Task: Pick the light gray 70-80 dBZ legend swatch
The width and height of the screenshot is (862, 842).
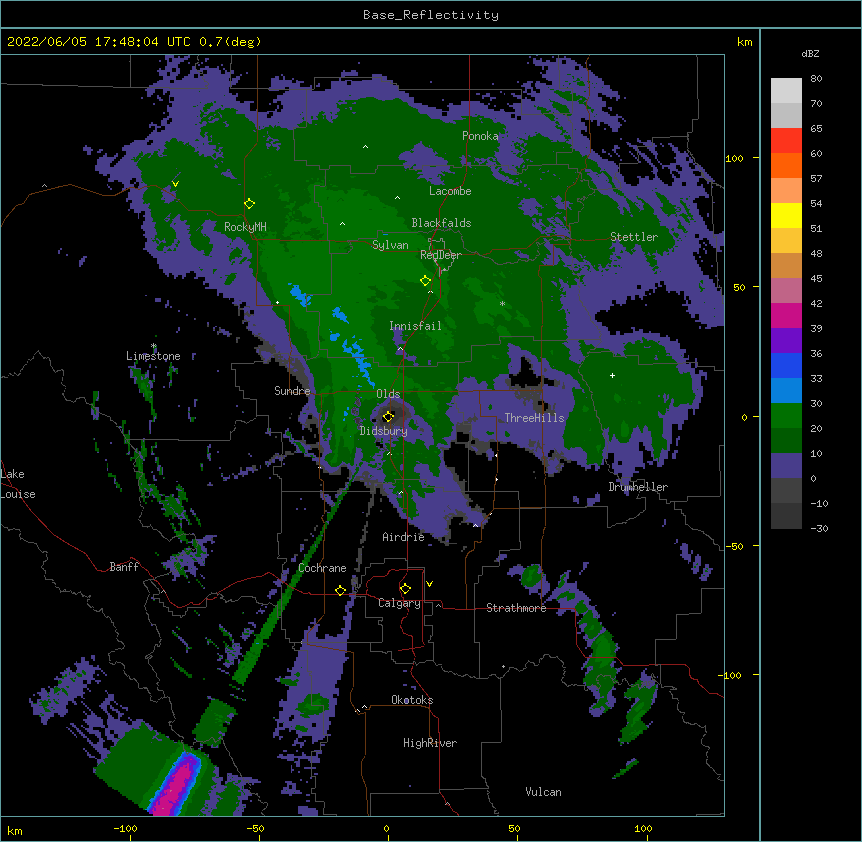Action: click(x=786, y=90)
